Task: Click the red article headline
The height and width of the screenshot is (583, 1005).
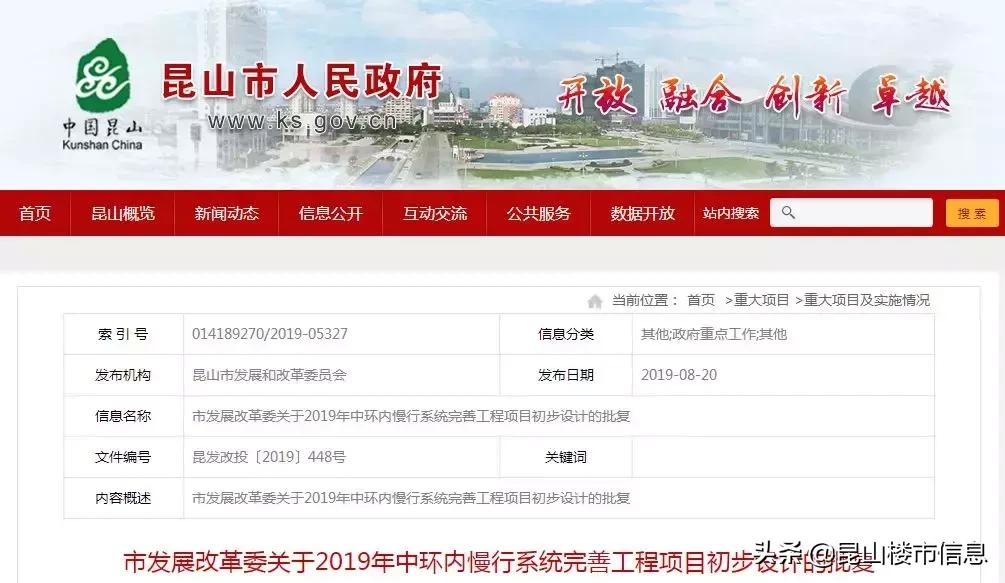Action: coord(499,562)
